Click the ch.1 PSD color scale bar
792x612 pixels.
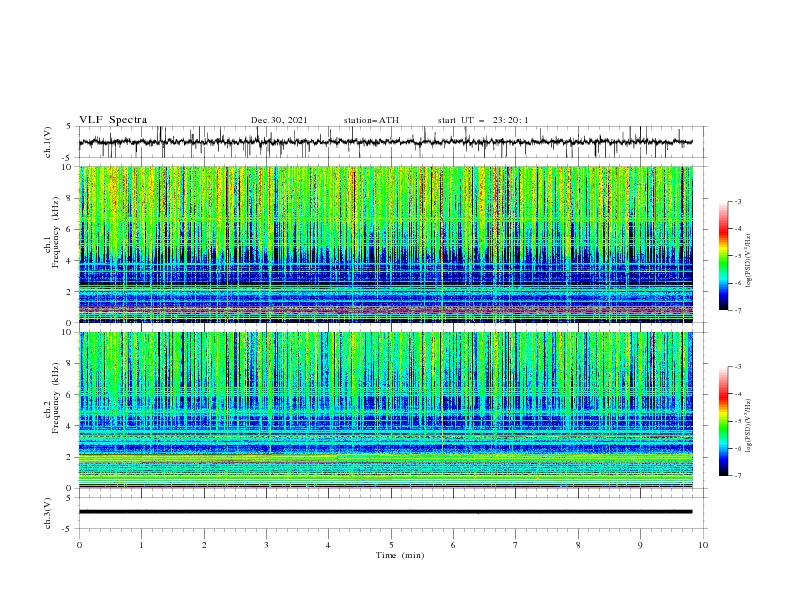click(723, 256)
